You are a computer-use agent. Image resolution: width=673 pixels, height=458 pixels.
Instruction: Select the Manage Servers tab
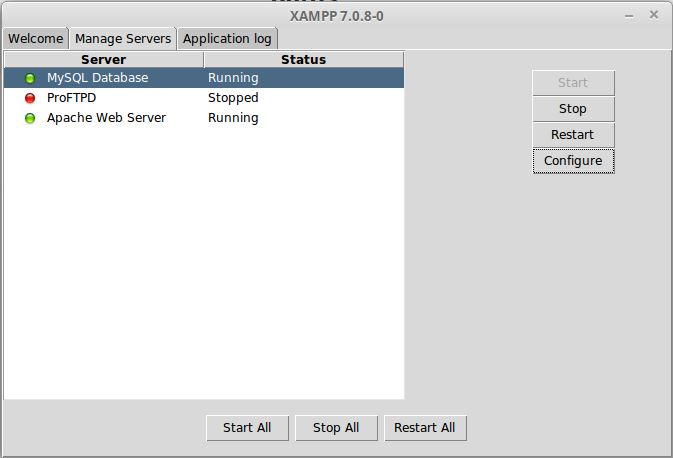coord(123,39)
